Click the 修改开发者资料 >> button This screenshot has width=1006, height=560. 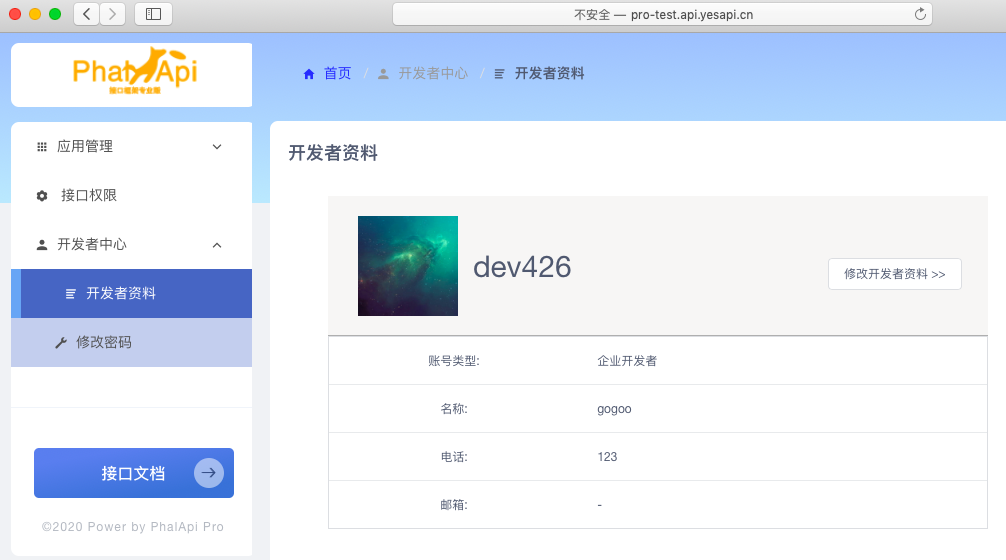894,274
